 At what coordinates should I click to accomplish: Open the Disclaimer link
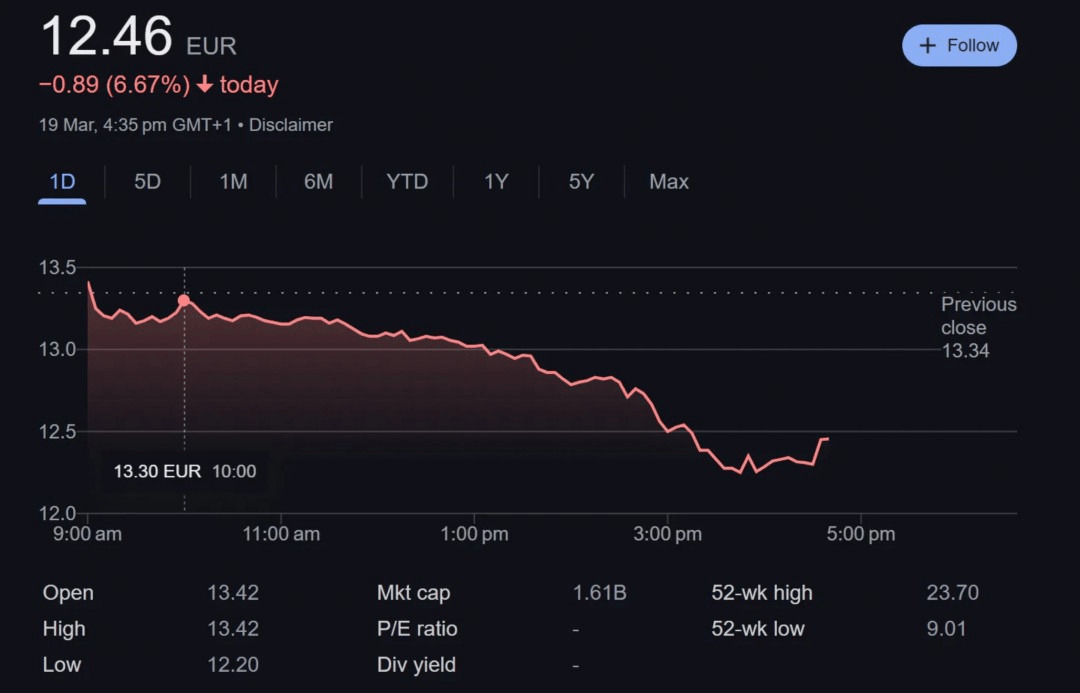290,125
